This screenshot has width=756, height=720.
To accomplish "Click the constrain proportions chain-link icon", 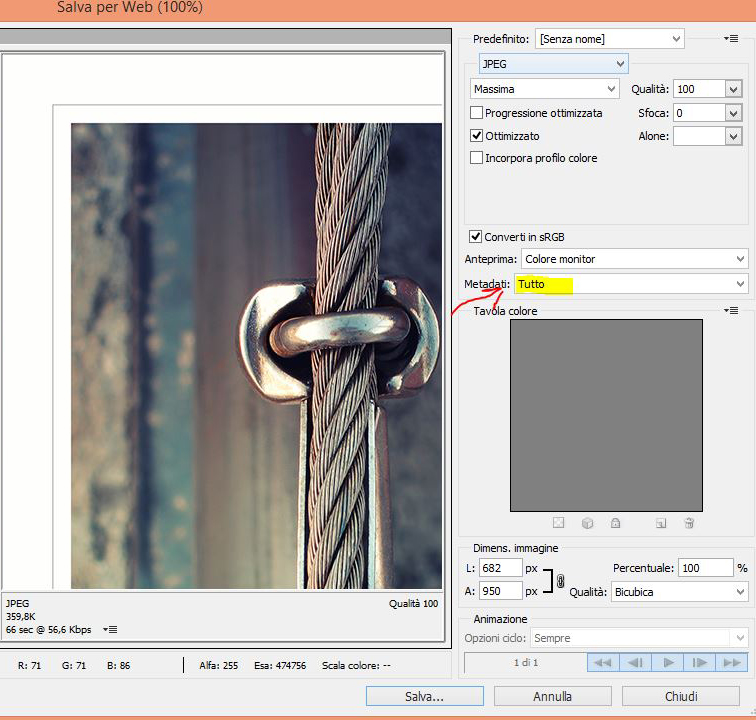I will 560,580.
